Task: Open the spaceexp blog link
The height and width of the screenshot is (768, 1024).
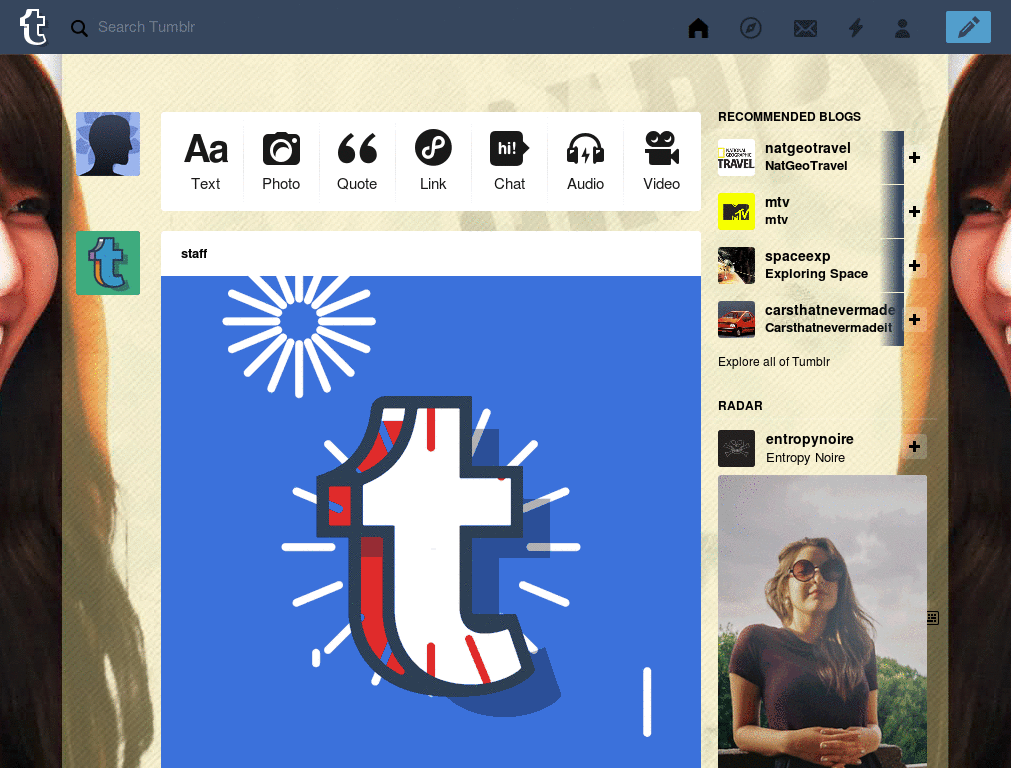Action: point(797,257)
